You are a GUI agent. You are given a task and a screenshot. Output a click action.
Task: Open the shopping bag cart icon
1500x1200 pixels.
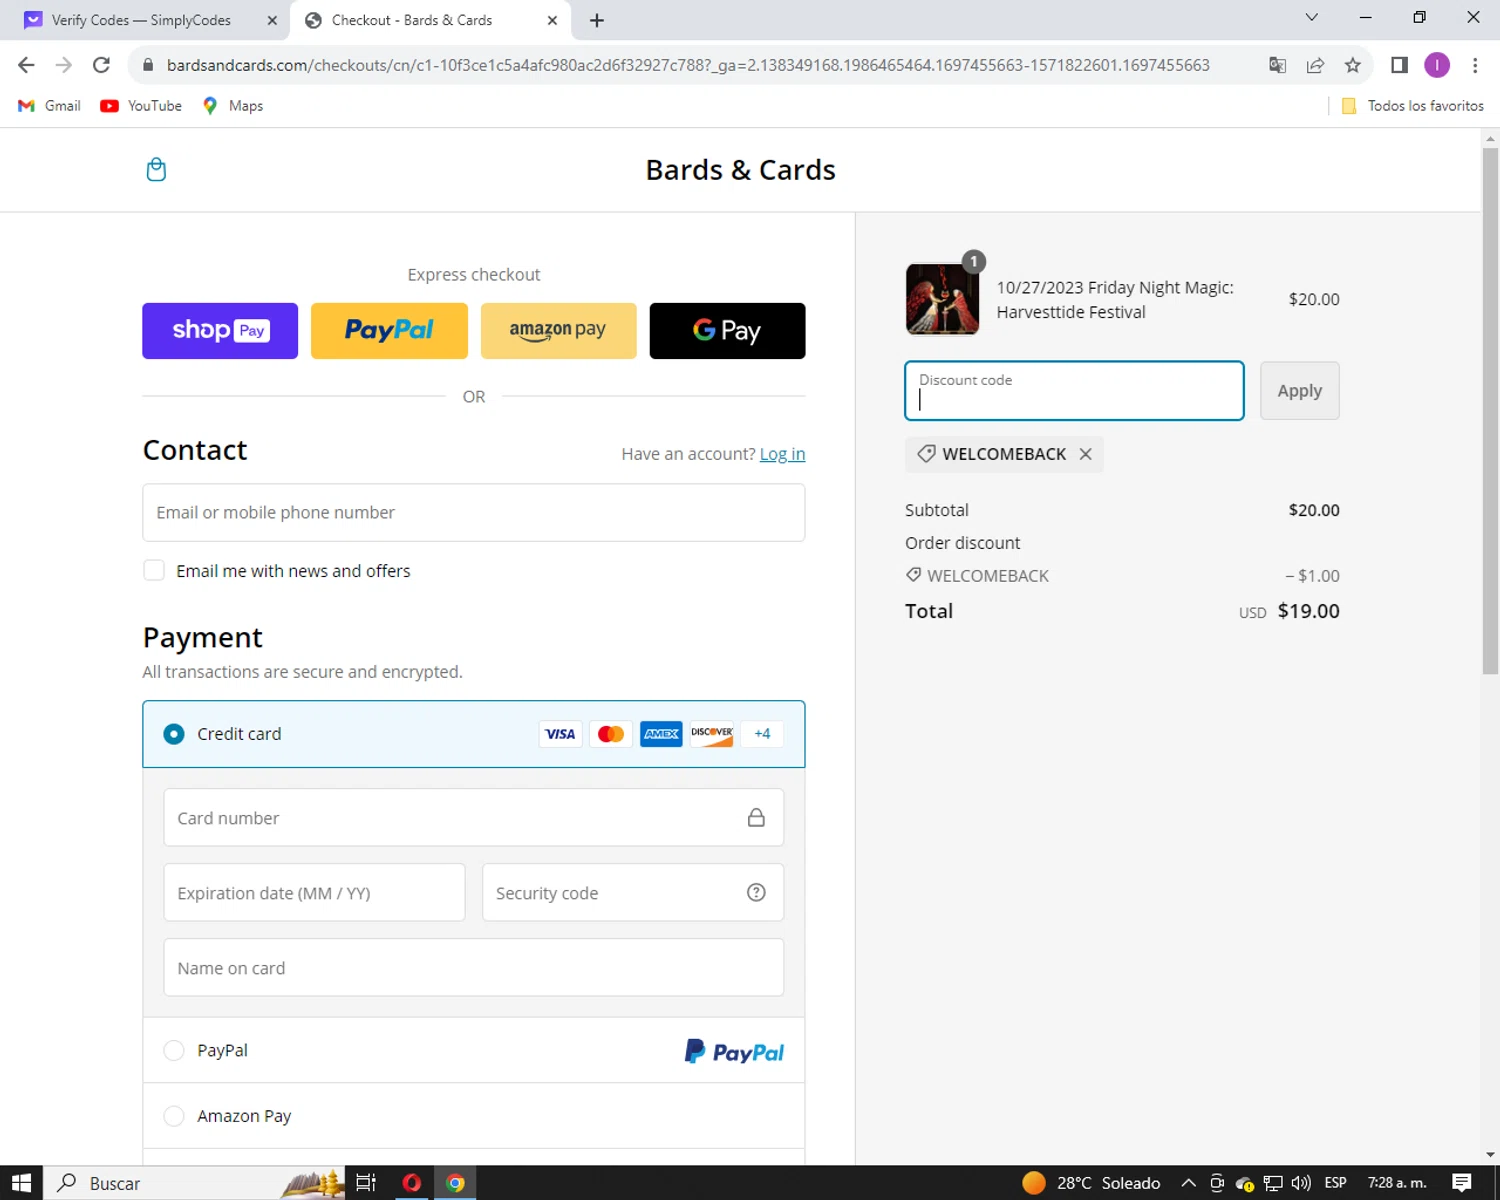tap(156, 170)
